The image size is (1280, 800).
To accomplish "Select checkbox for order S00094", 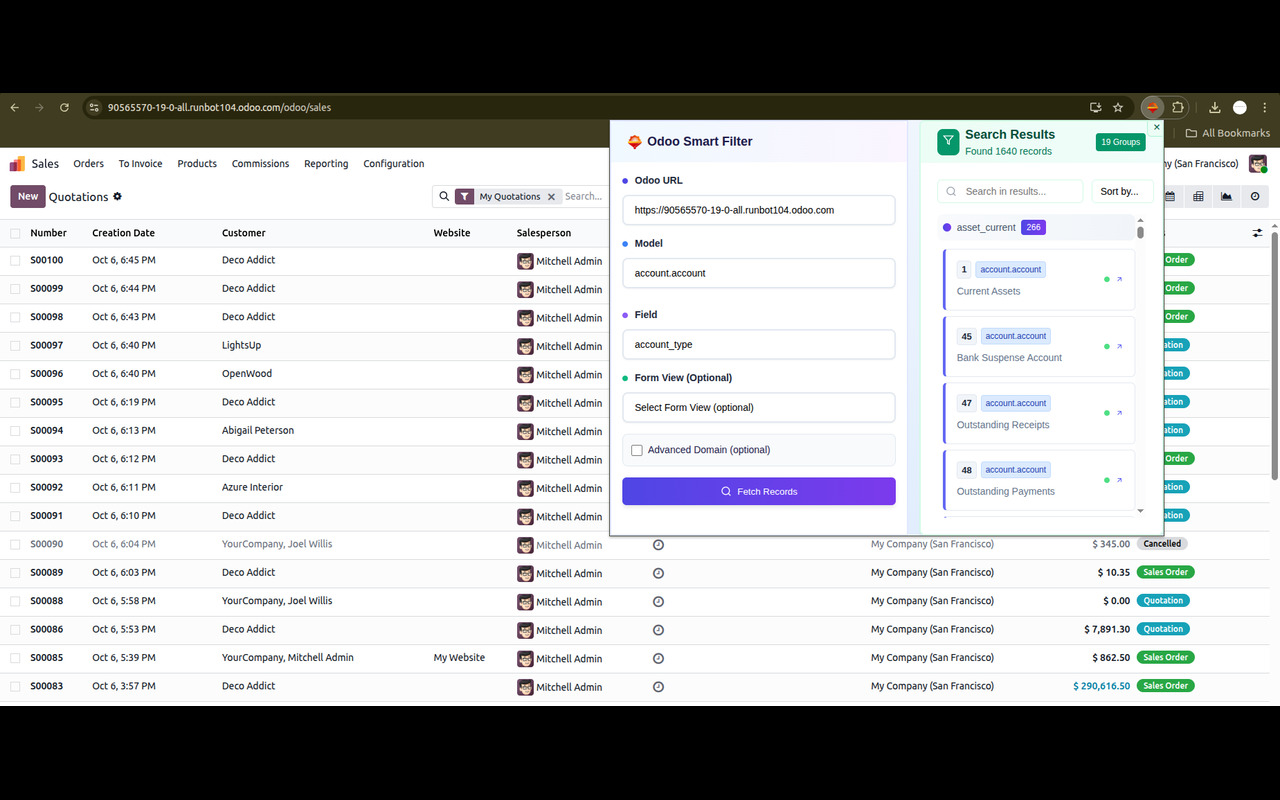I will pos(15,430).
